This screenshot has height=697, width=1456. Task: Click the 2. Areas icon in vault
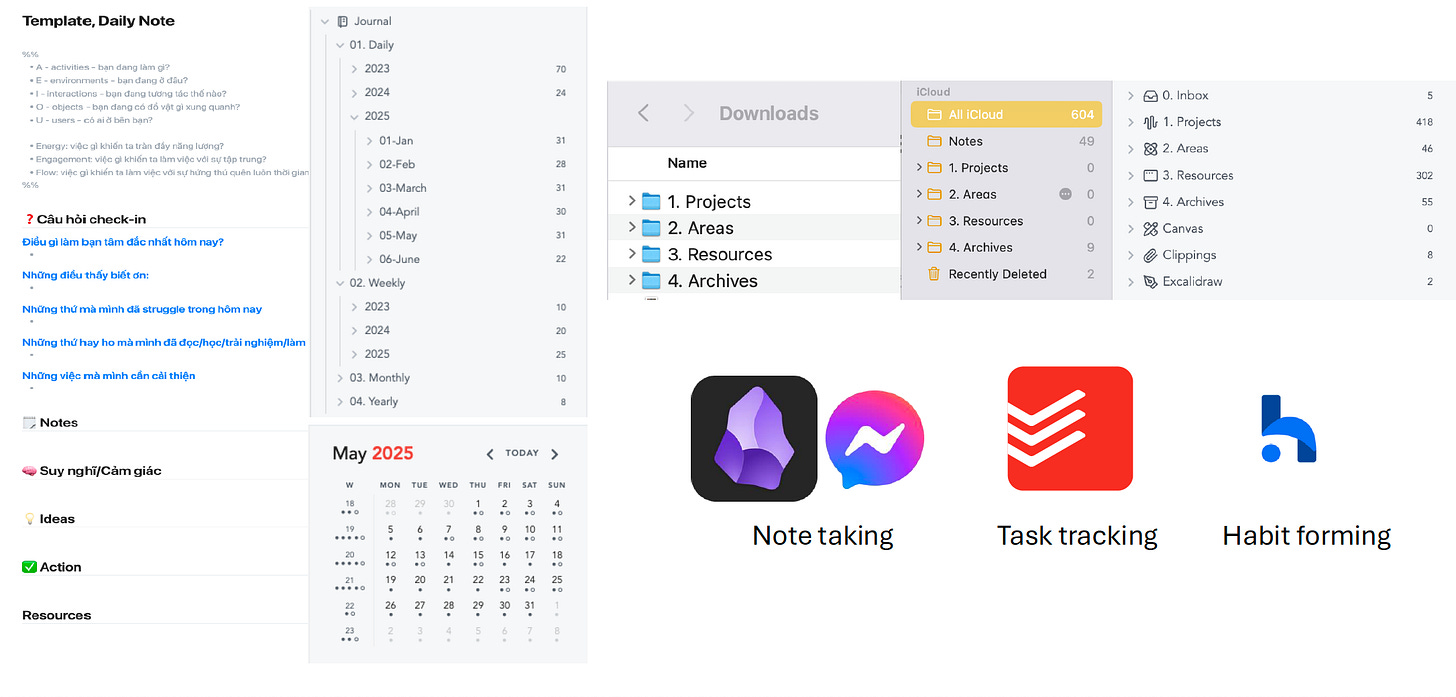[1151, 149]
